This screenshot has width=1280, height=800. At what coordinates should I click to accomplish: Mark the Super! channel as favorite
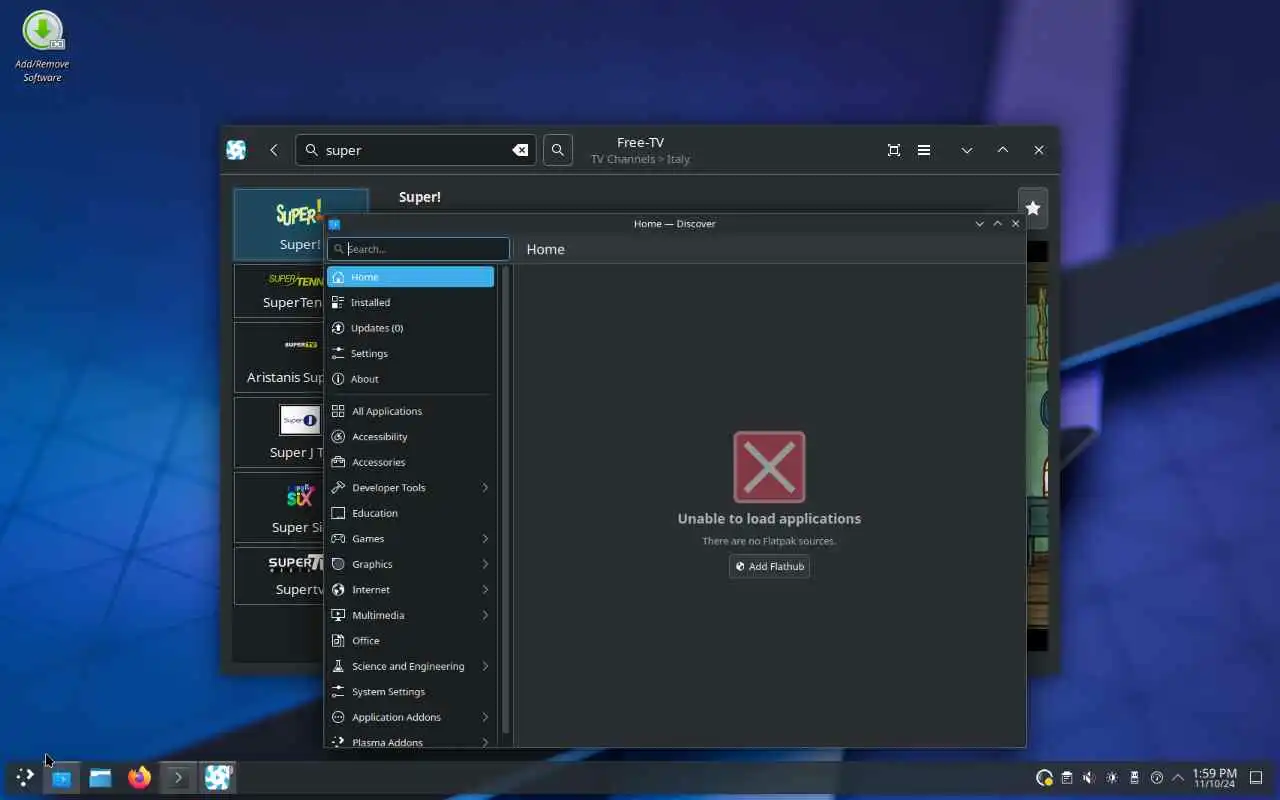[x=1033, y=208]
